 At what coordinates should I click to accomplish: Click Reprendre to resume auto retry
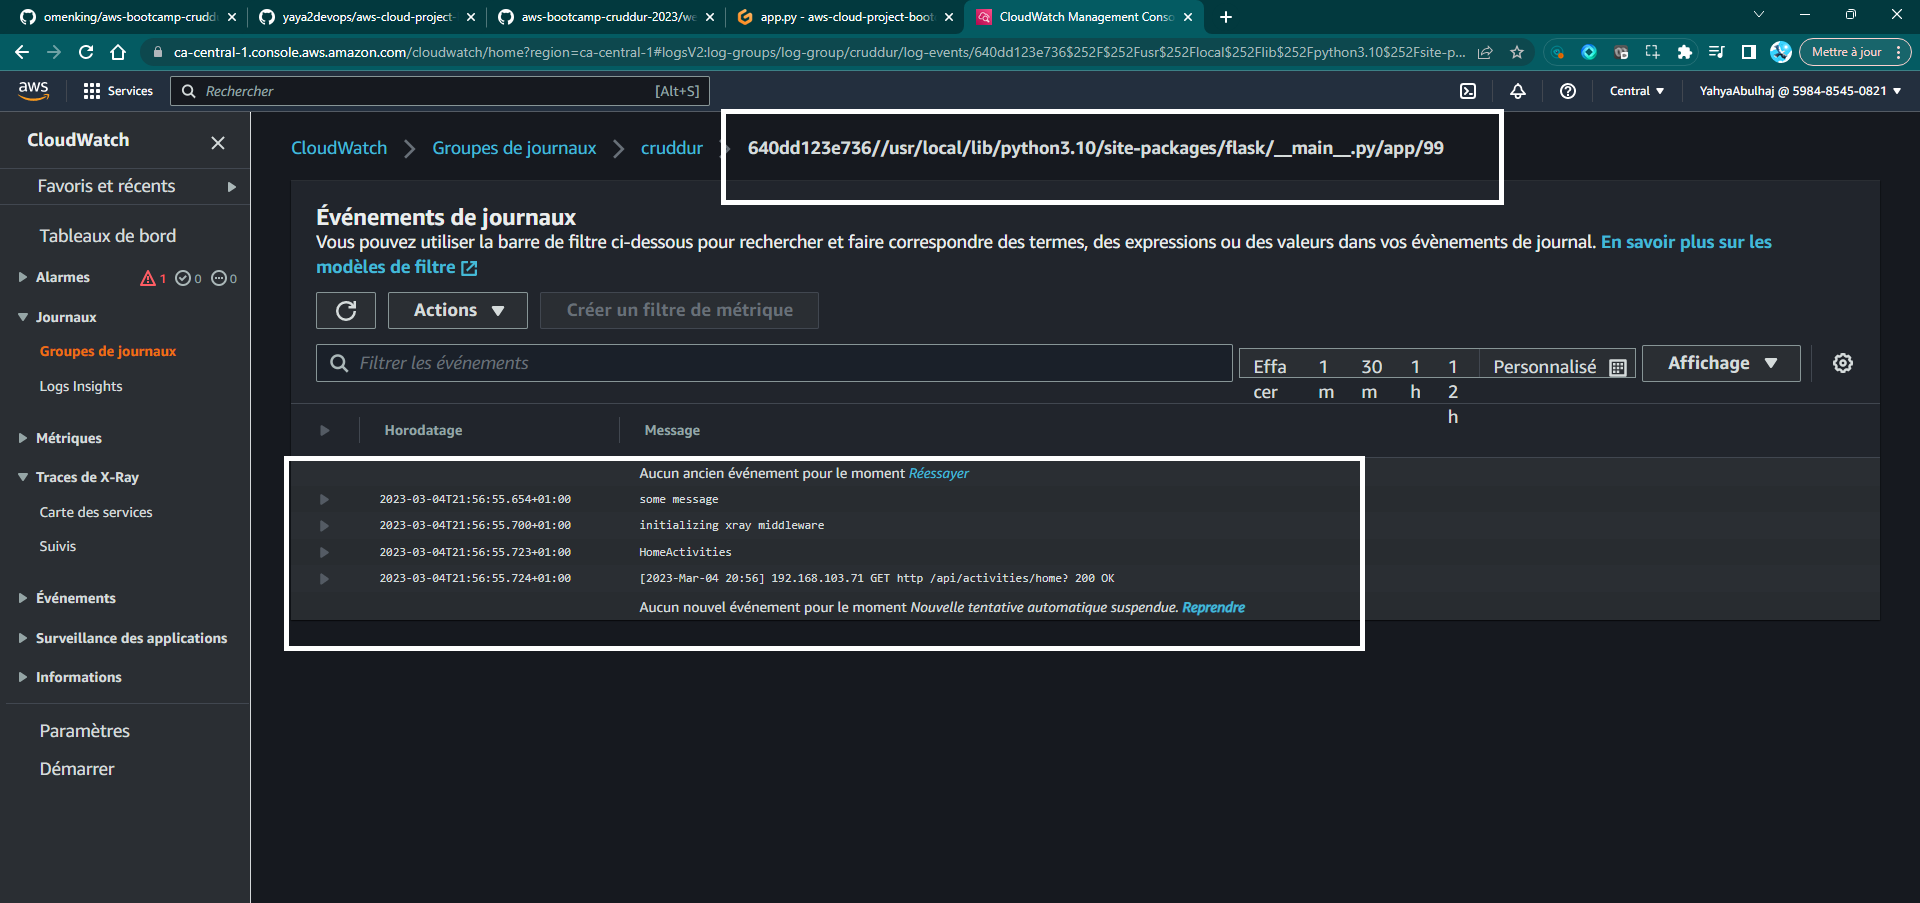tap(1214, 607)
